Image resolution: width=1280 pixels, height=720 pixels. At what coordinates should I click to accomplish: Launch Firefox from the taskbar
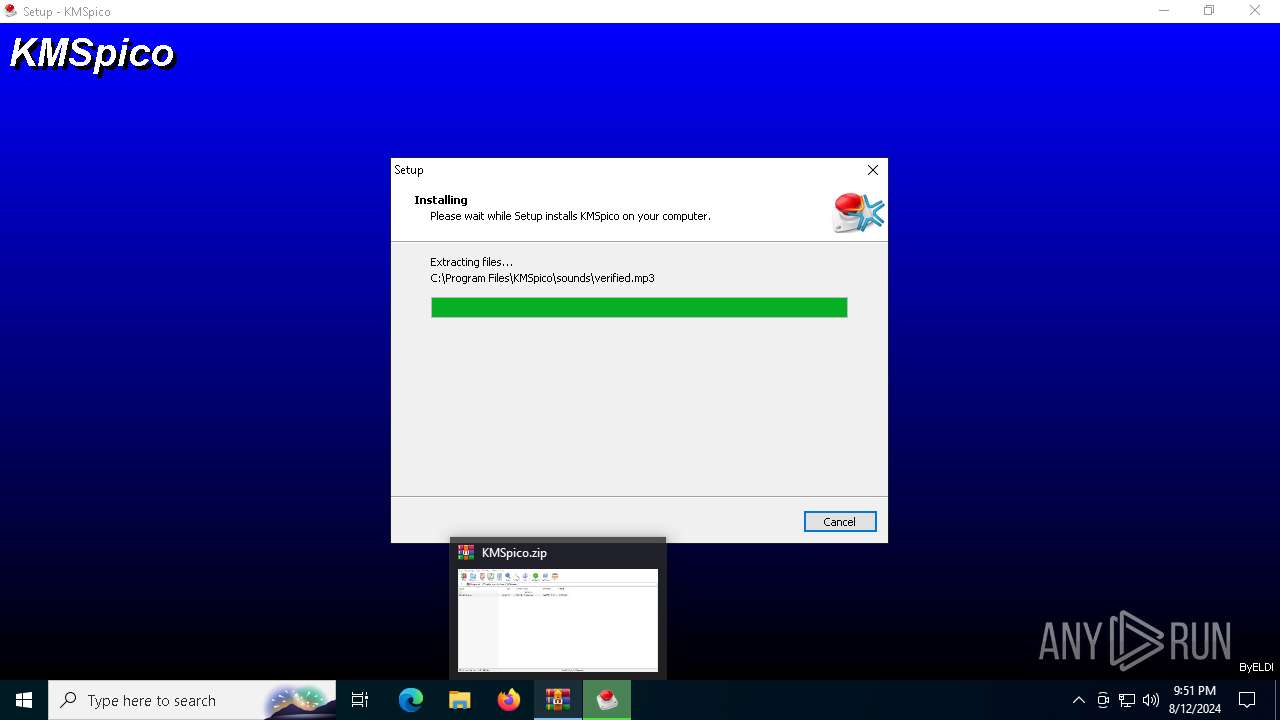pyautogui.click(x=509, y=700)
